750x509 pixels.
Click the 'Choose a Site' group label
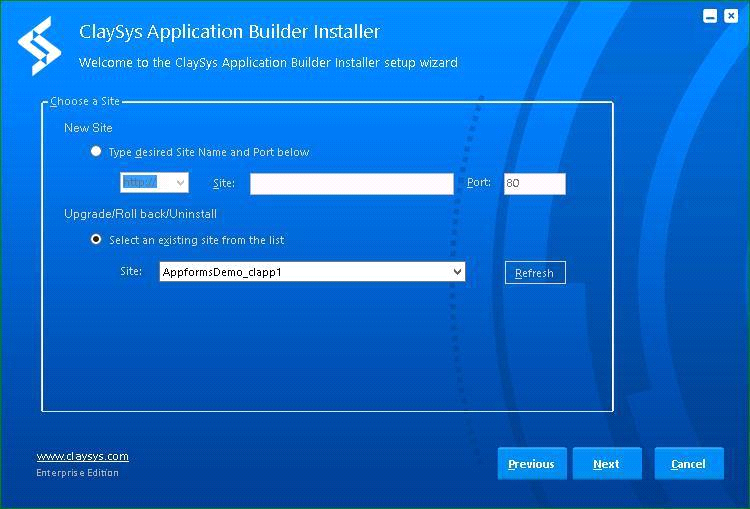tap(85, 101)
